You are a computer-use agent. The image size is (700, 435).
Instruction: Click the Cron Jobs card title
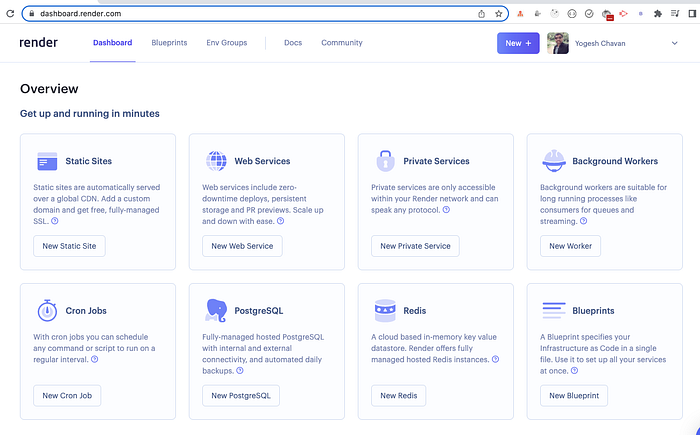[86, 311]
